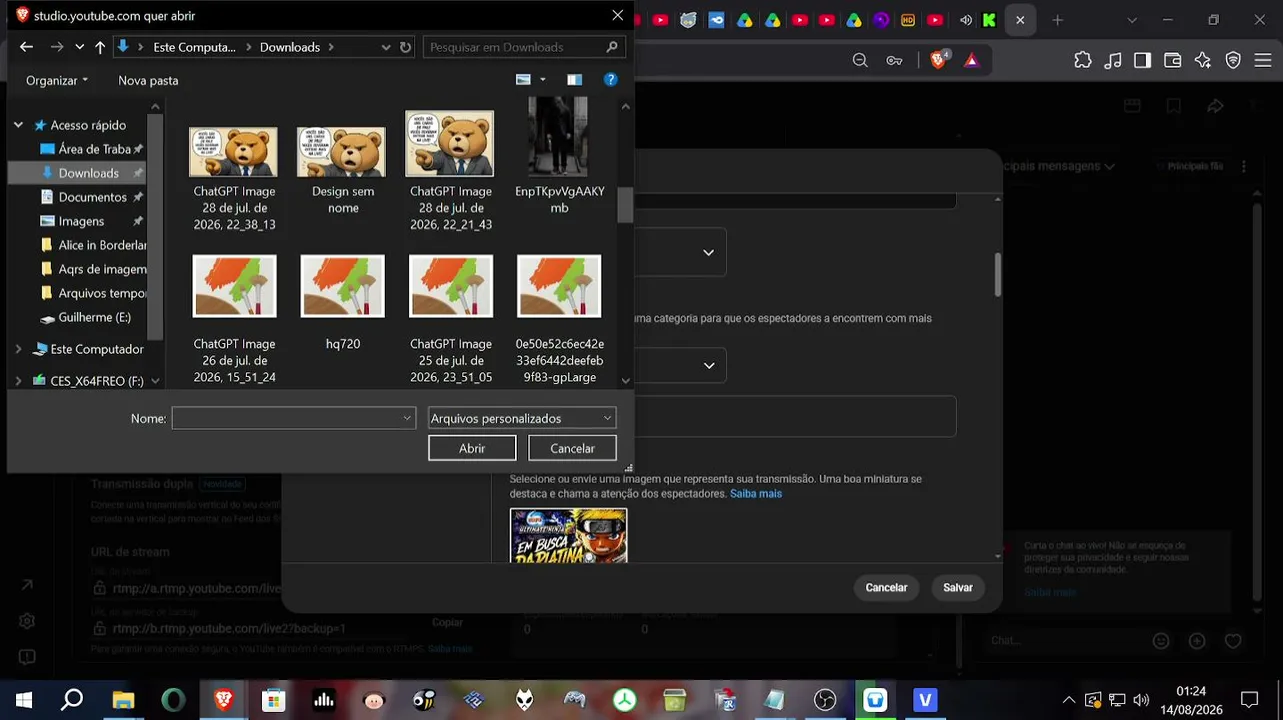Click Cancelar in the file dialog
This screenshot has height=720, width=1283.
pyautogui.click(x=572, y=448)
